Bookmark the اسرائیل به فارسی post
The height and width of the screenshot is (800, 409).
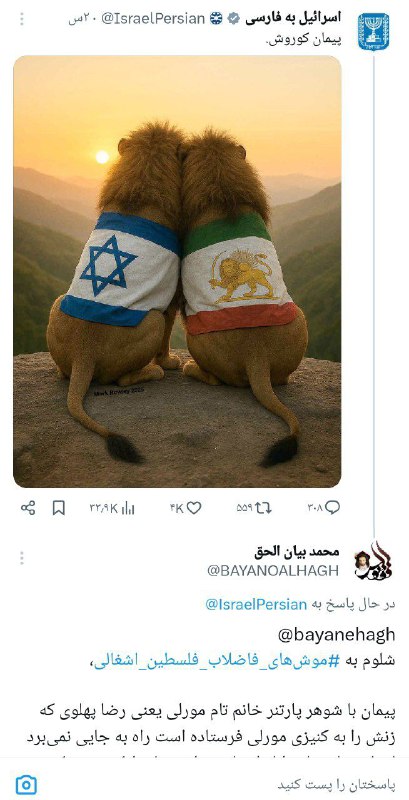tap(59, 508)
